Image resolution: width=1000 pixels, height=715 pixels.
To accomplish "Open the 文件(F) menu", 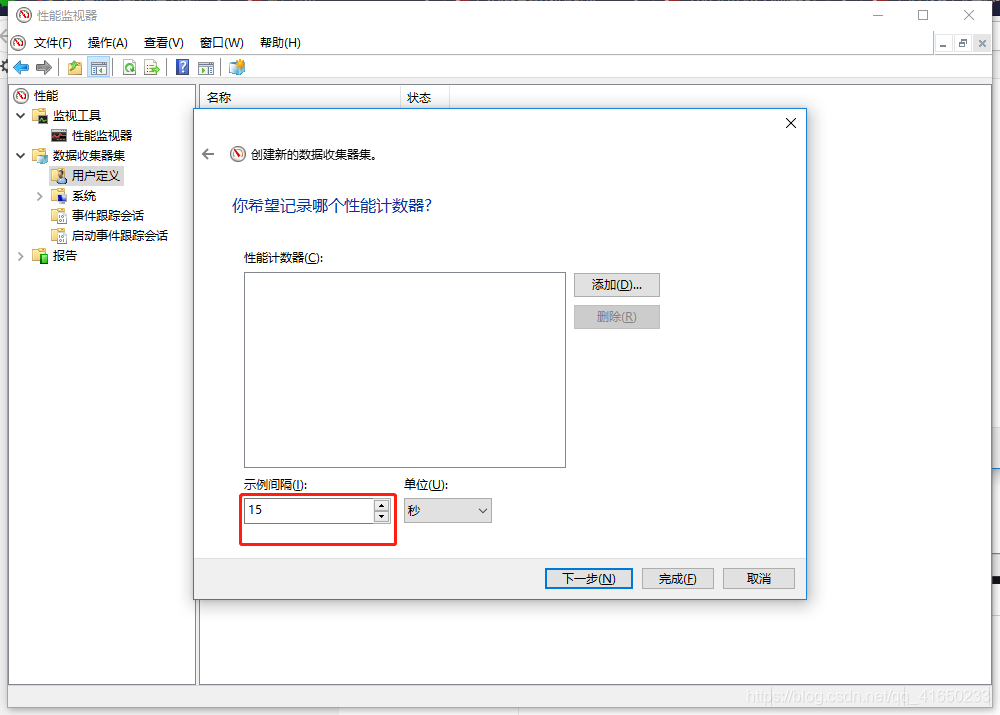I will pos(52,43).
